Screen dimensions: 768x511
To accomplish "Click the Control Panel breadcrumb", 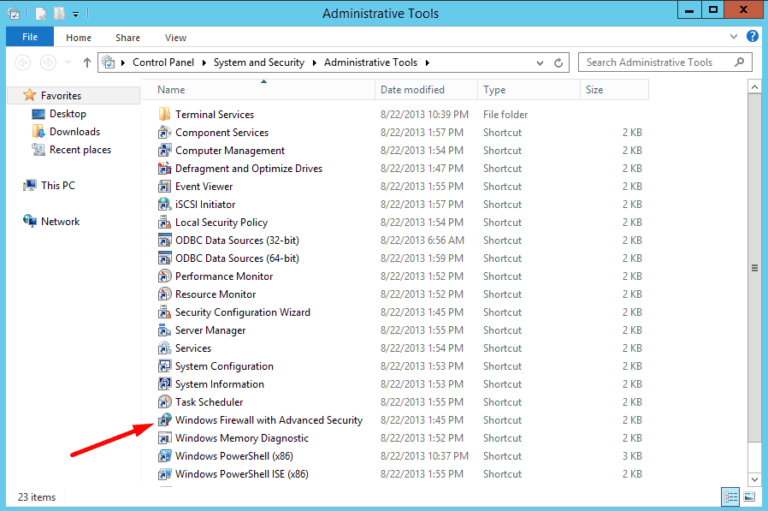I will [x=163, y=63].
